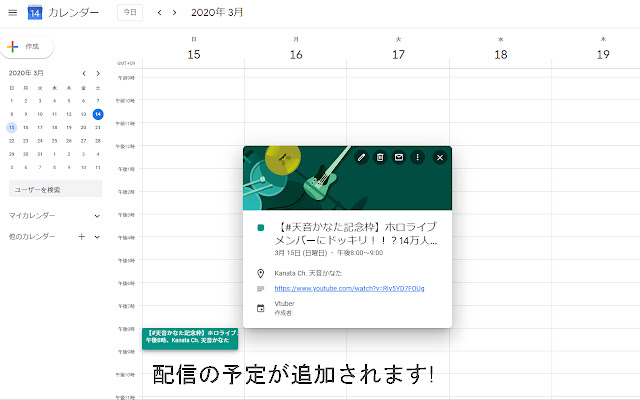Delete the event with trash icon
The width and height of the screenshot is (640, 400).
[x=380, y=157]
